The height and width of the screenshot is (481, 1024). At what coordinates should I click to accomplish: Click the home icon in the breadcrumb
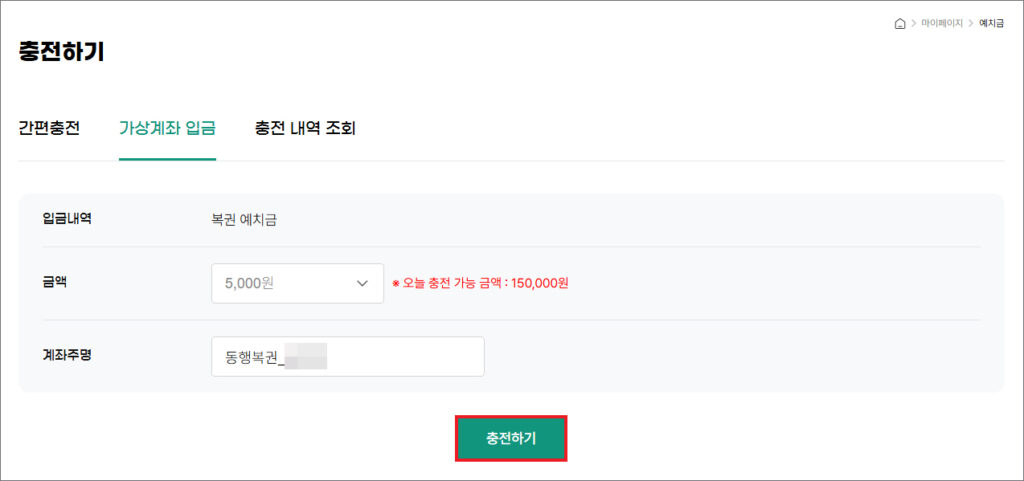900,24
